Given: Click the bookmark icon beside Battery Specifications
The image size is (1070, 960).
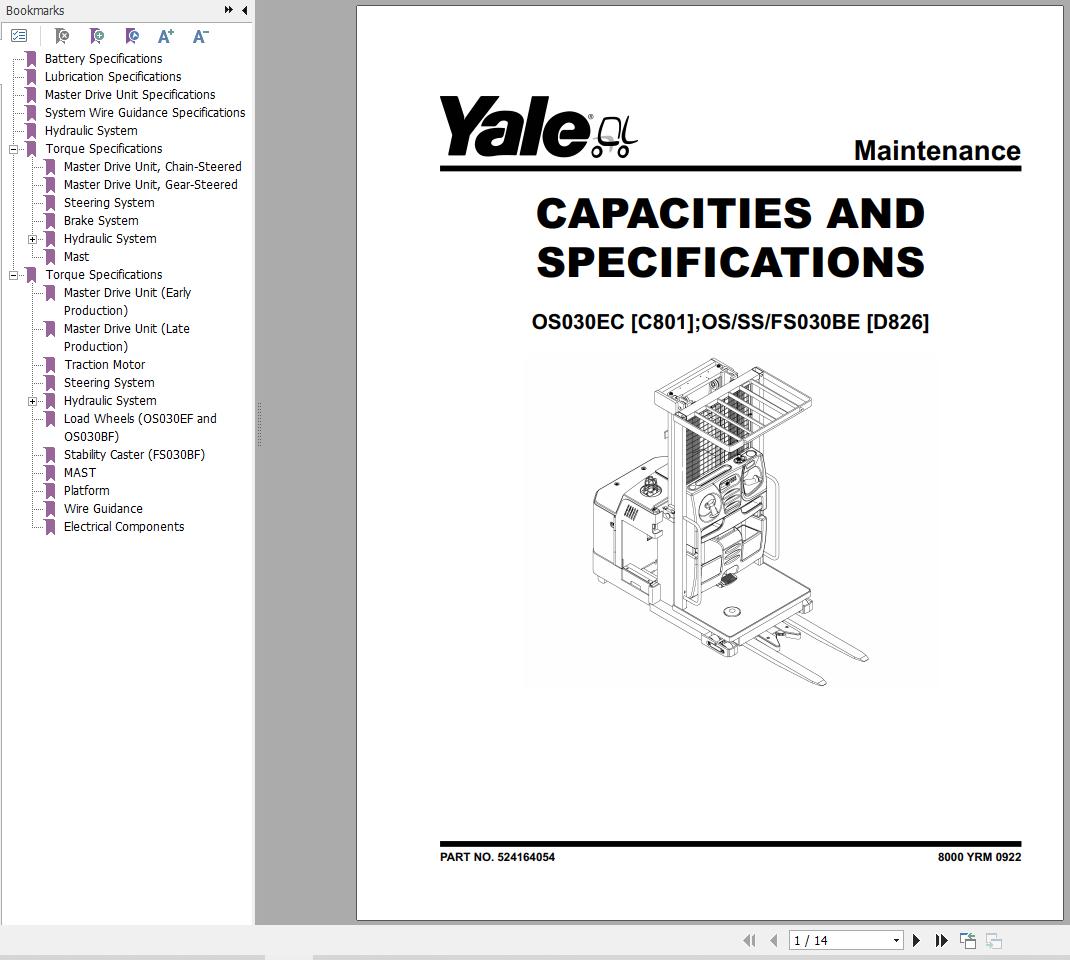Looking at the screenshot, I should click(x=31, y=59).
